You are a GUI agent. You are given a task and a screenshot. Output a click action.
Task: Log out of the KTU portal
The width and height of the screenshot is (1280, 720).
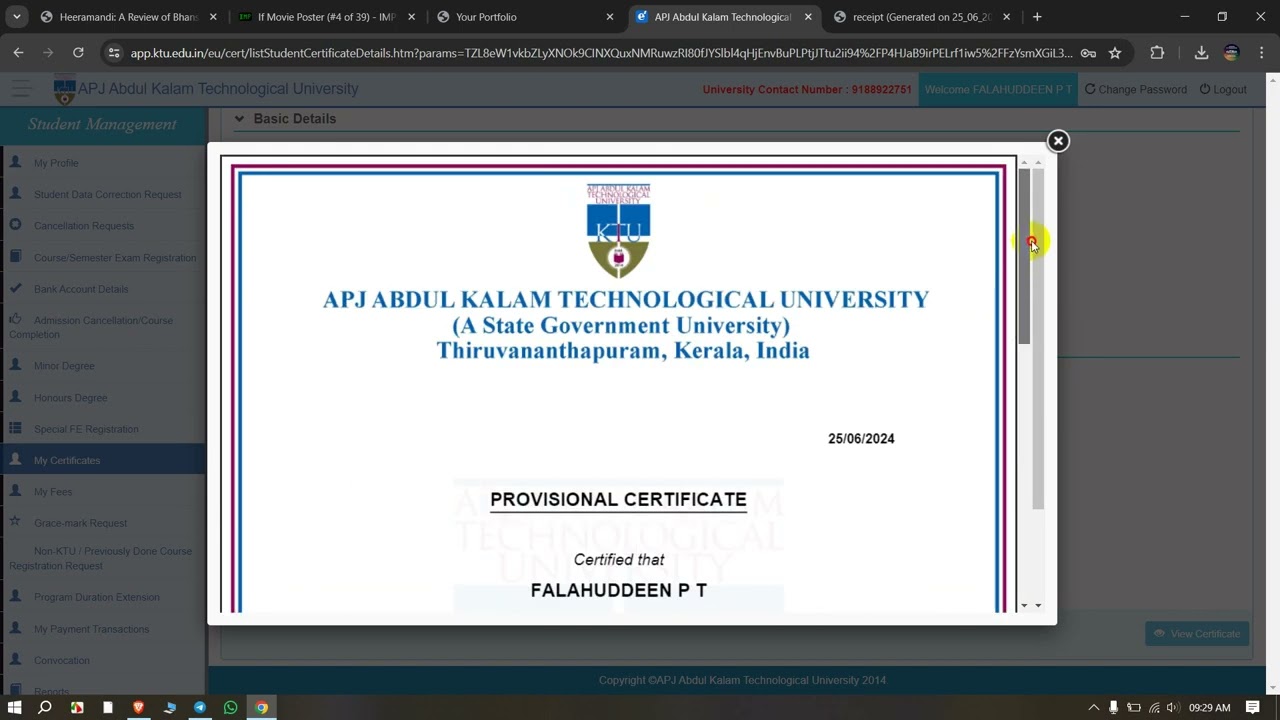(x=1223, y=89)
